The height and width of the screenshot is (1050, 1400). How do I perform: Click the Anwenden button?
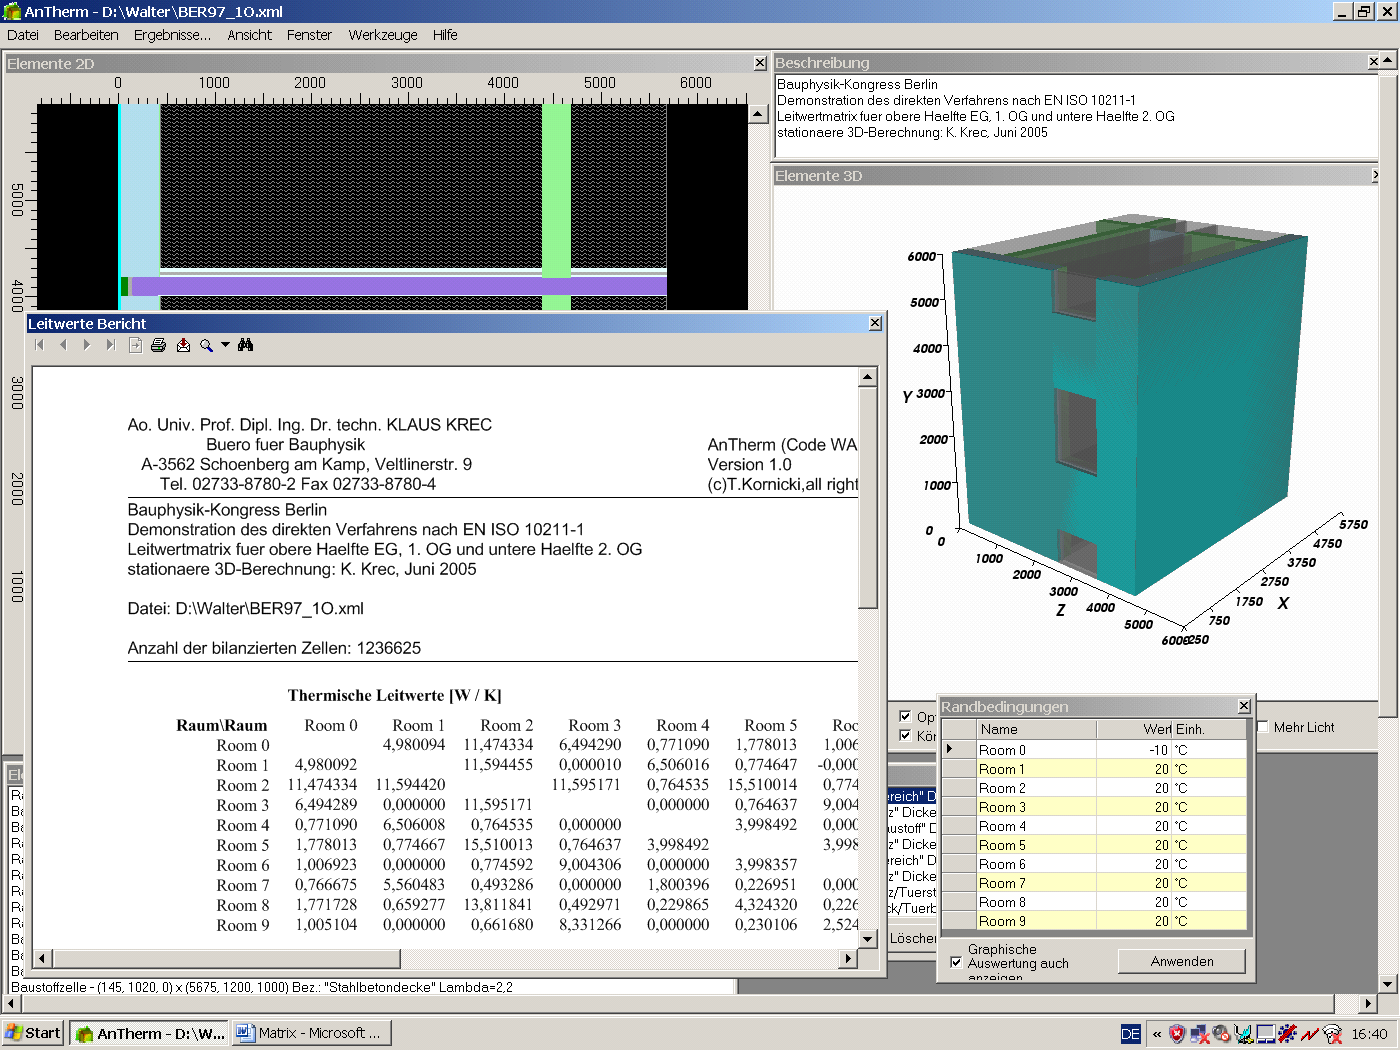coord(1181,961)
